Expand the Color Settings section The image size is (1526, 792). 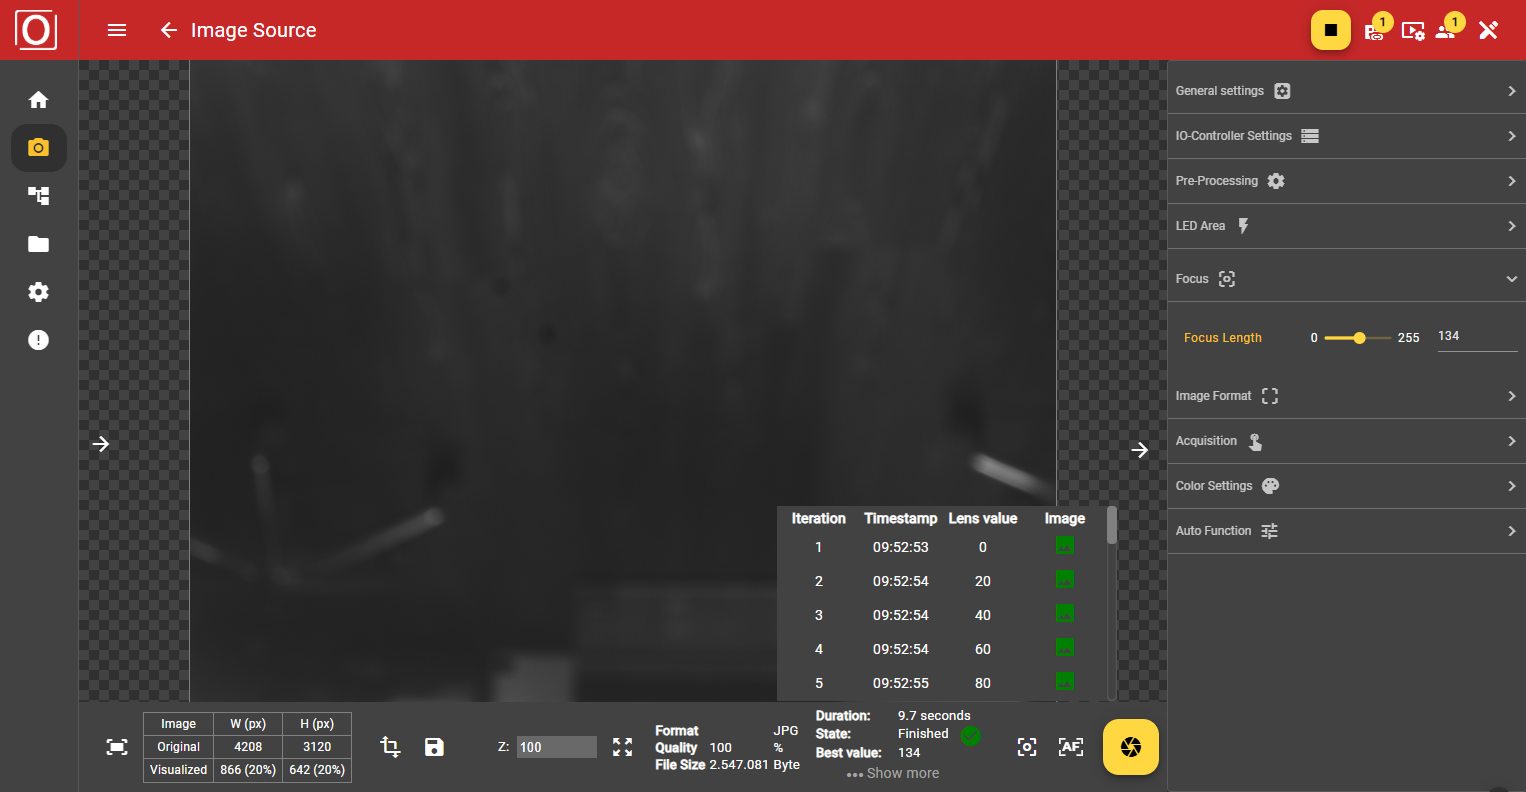[x=1345, y=486]
